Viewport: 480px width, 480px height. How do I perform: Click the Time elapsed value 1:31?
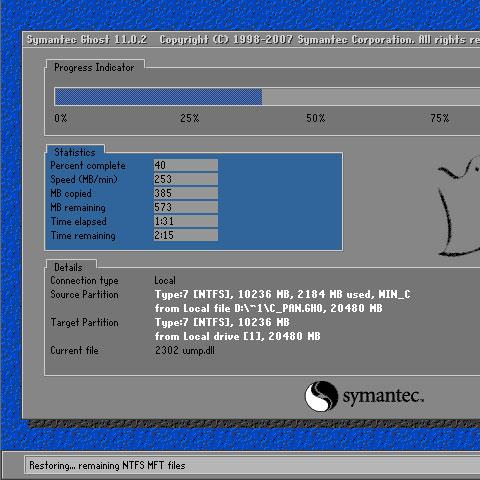point(186,221)
